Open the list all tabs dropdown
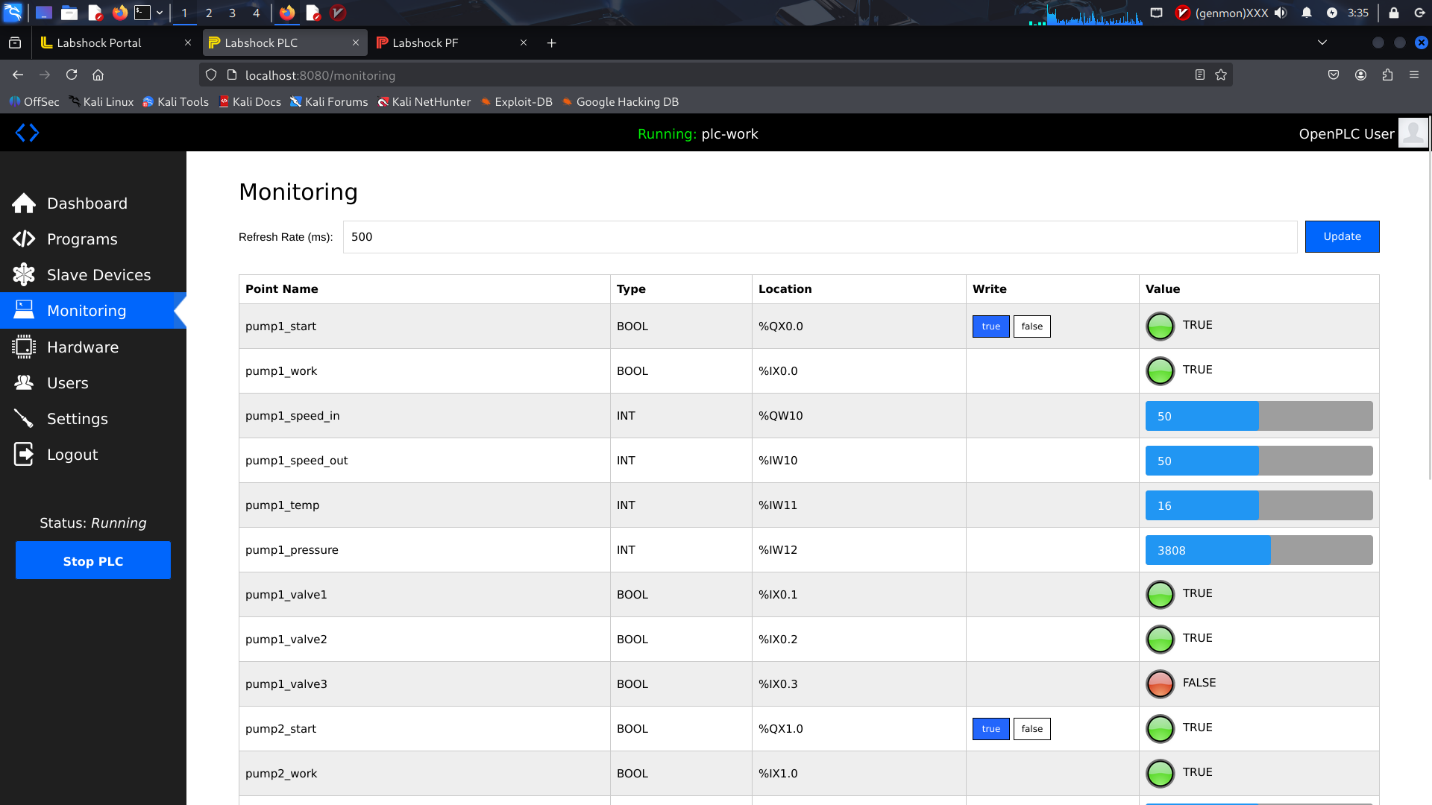Screen dimensions: 1432x805 pyautogui.click(x=1322, y=43)
